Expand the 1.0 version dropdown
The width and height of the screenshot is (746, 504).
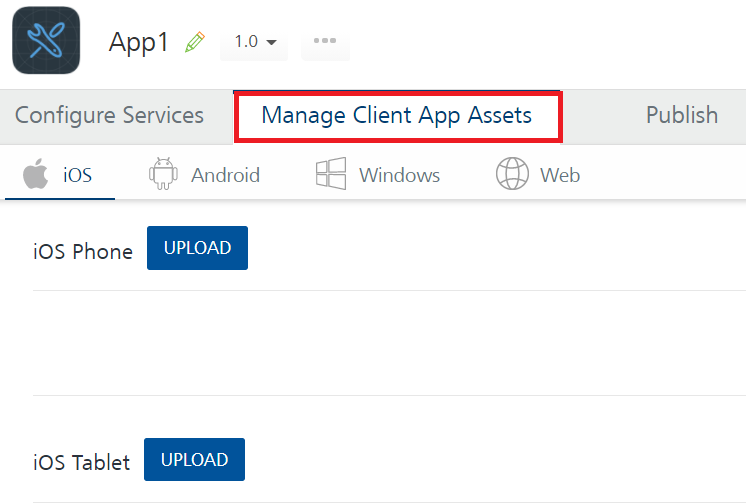tap(254, 42)
